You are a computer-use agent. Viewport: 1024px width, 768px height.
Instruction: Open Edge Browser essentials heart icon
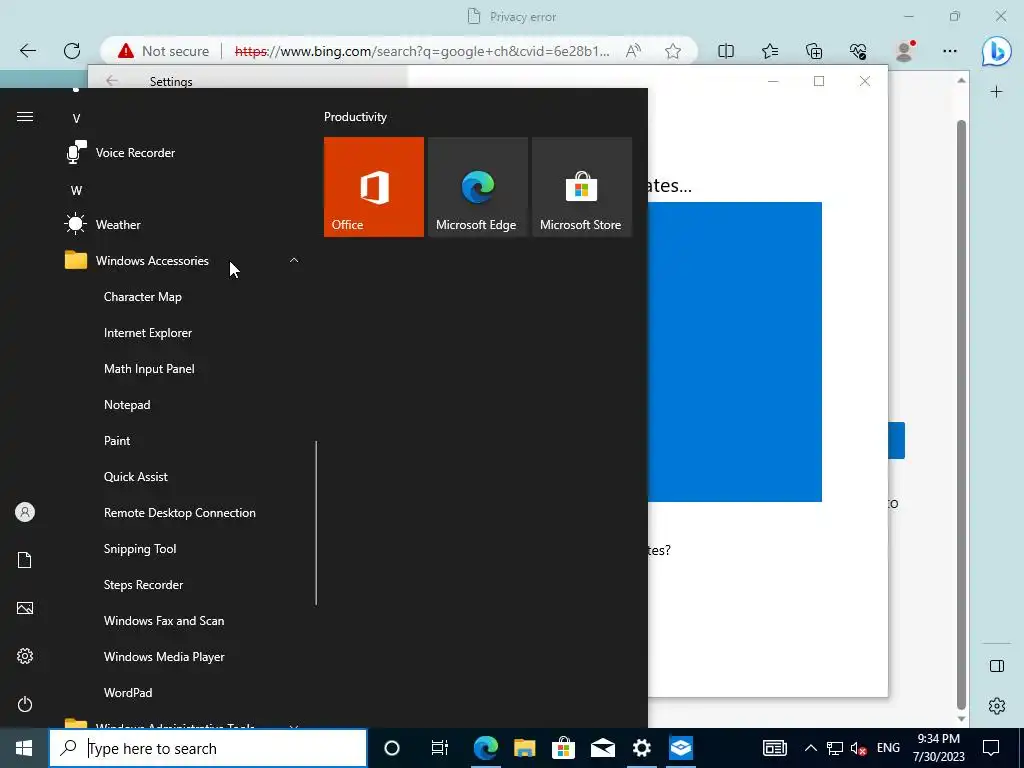(858, 51)
